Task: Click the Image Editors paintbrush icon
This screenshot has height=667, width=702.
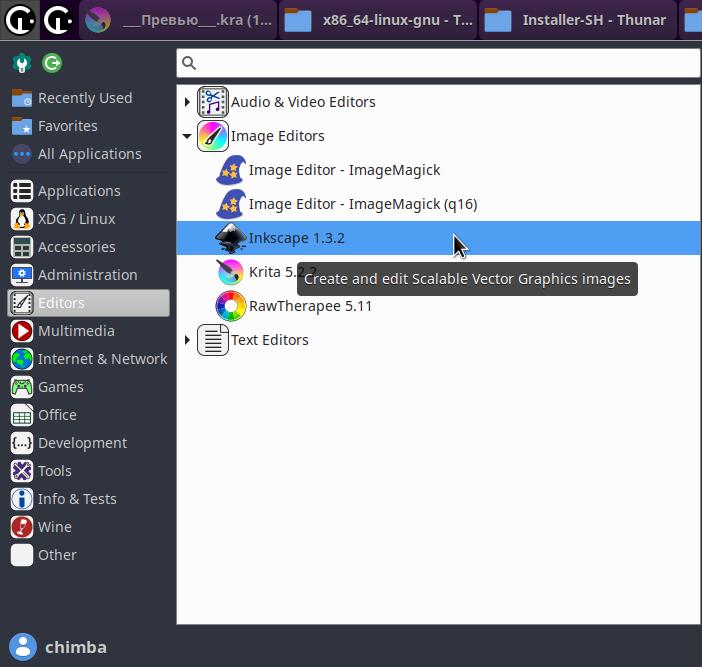Action: click(213, 136)
